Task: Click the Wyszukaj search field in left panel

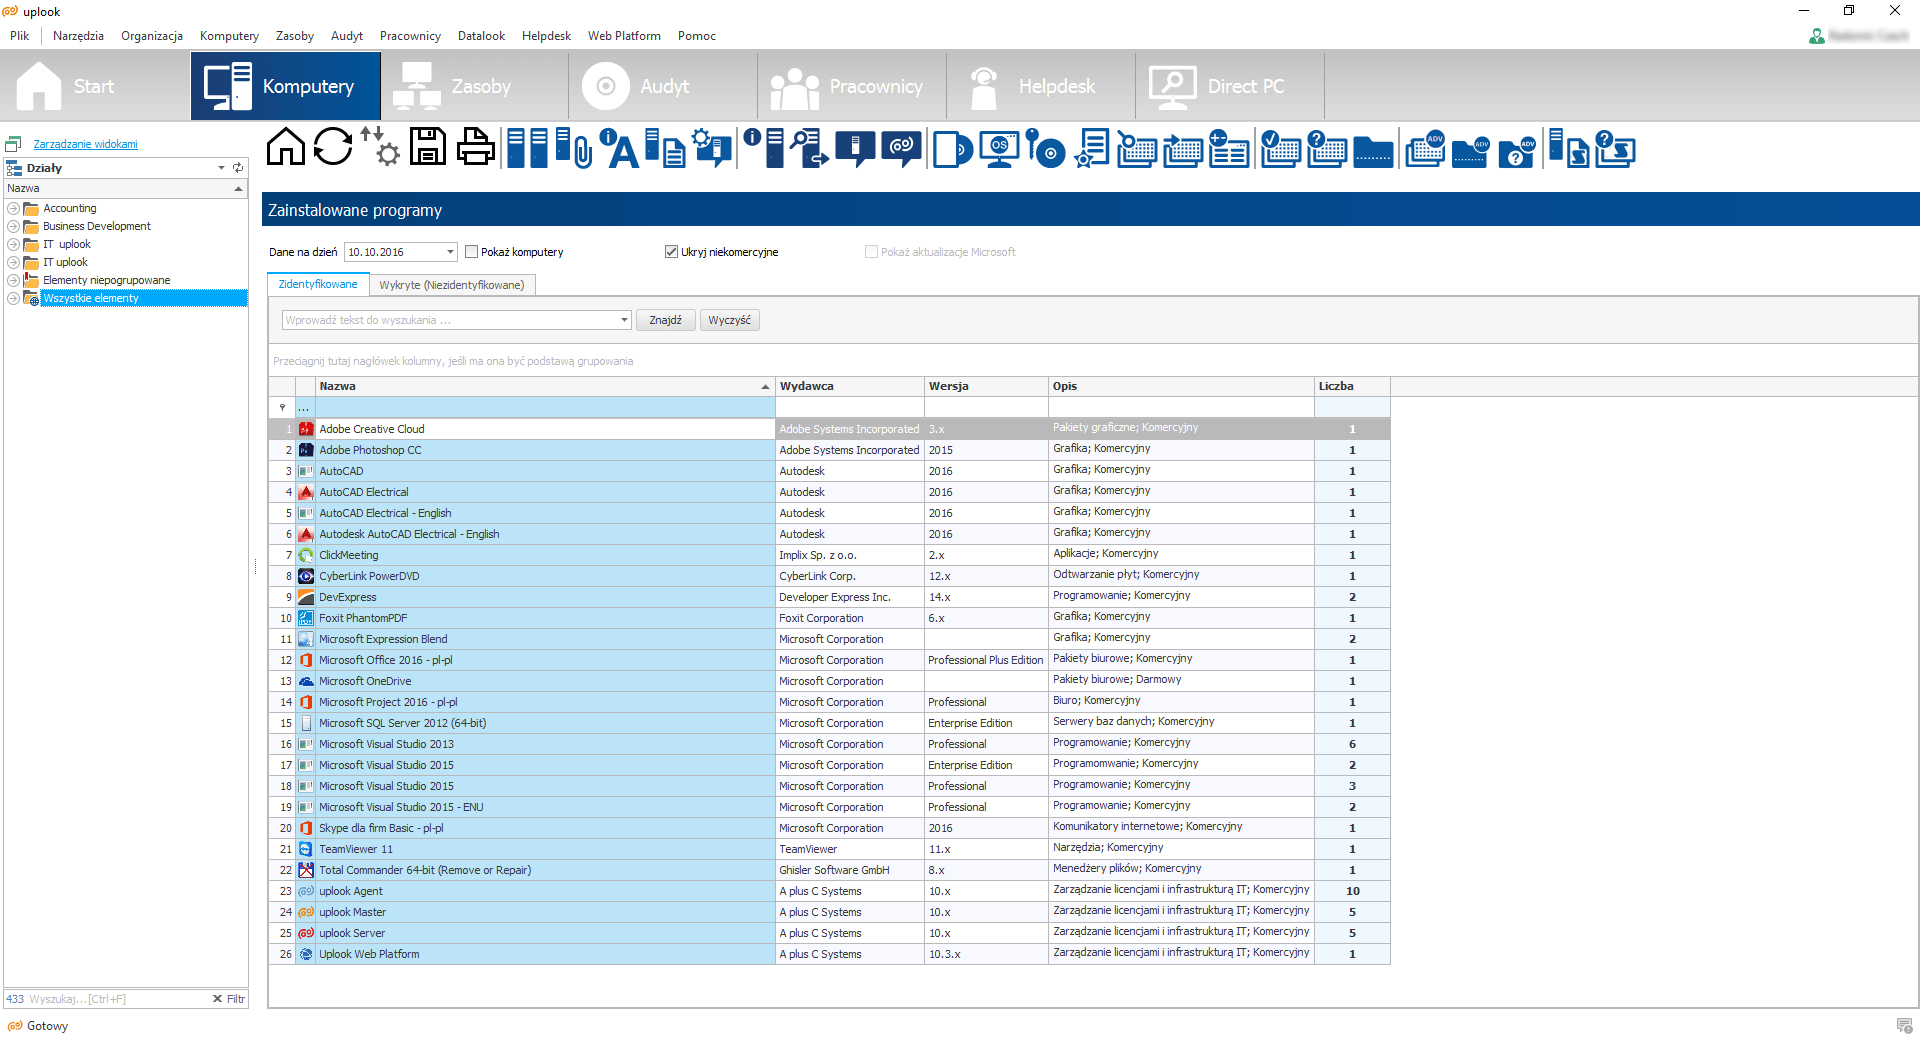Action: pyautogui.click(x=117, y=999)
